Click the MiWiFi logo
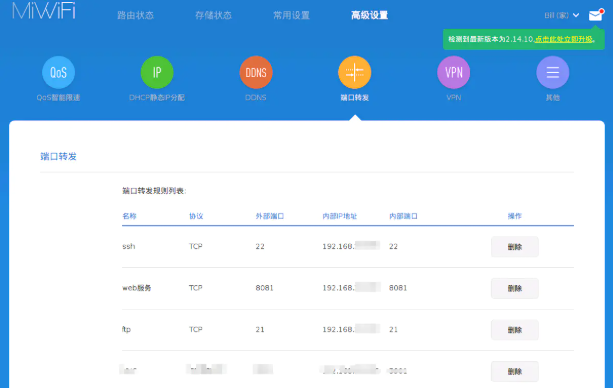 click(x=43, y=11)
